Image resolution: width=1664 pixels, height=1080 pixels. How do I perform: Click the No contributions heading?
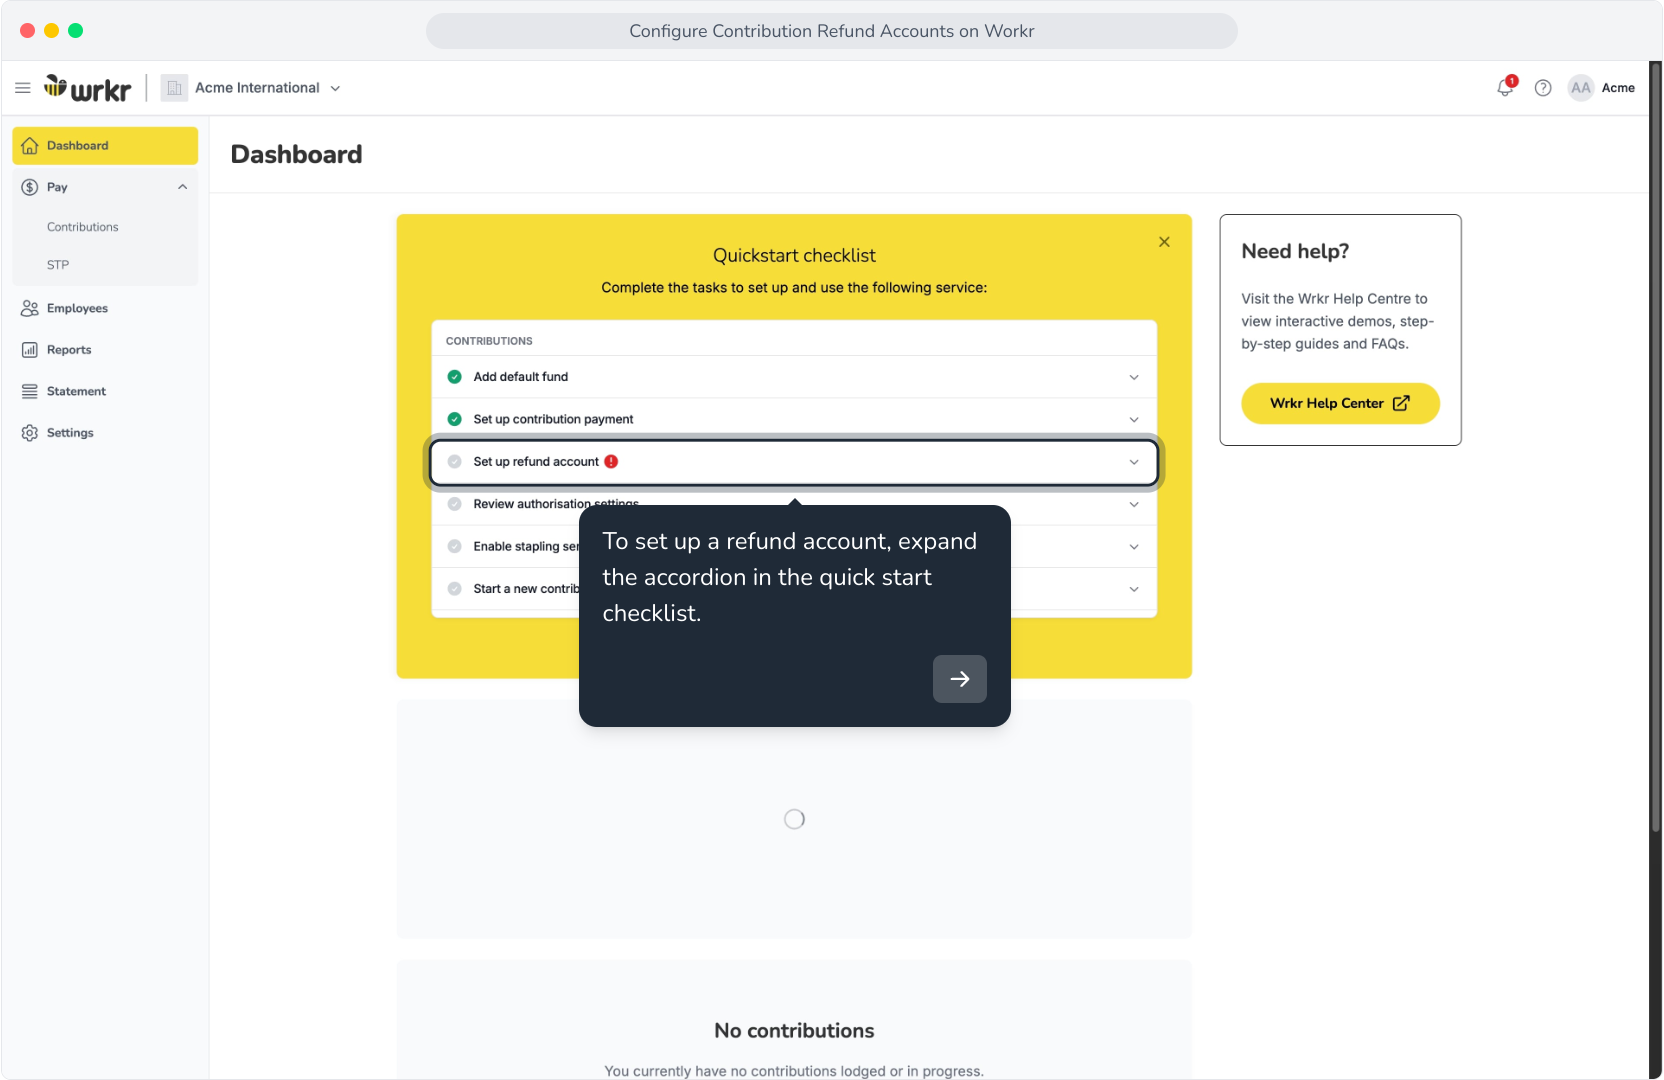[x=794, y=1031]
